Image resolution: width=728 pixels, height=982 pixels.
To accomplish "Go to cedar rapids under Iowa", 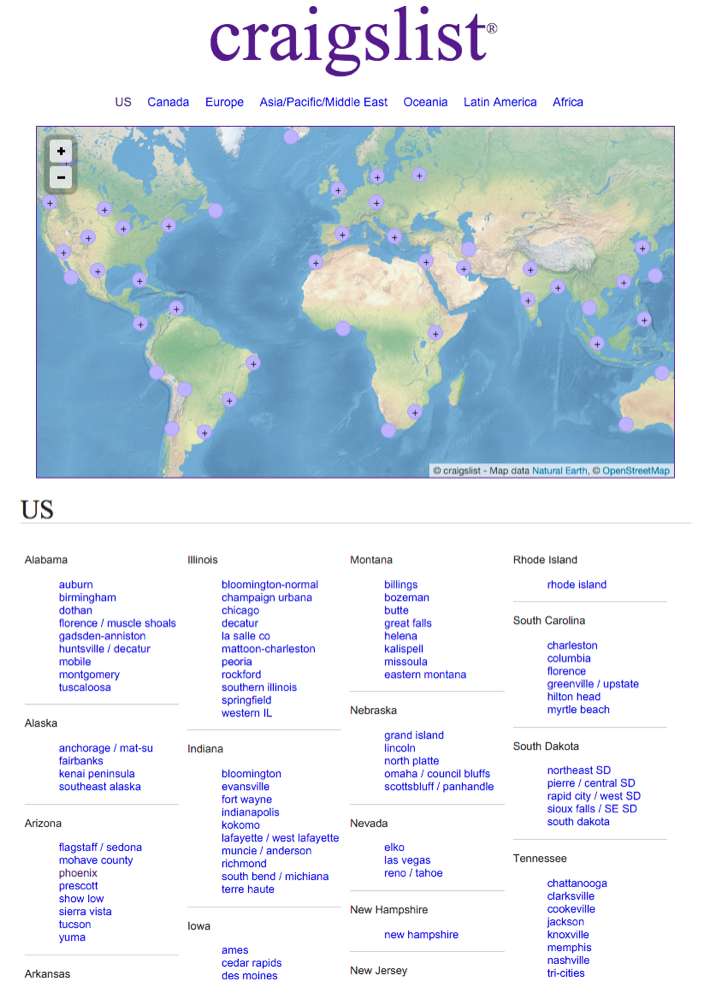I will coord(251,963).
